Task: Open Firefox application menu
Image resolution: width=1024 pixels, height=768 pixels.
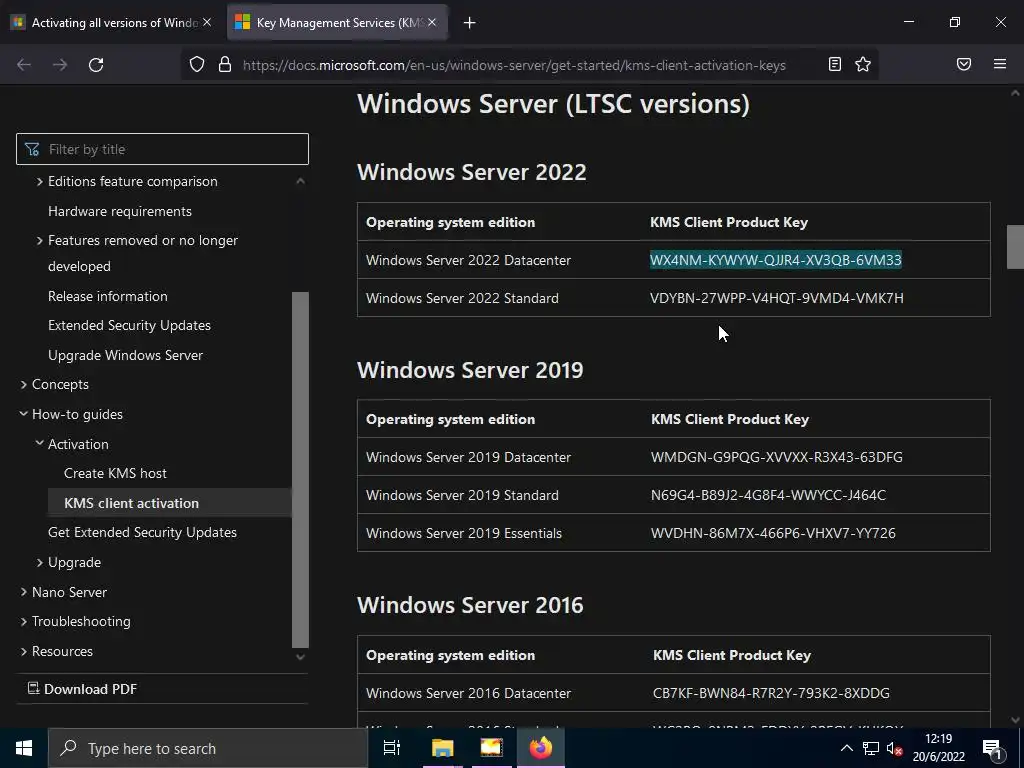Action: click(x=1000, y=64)
